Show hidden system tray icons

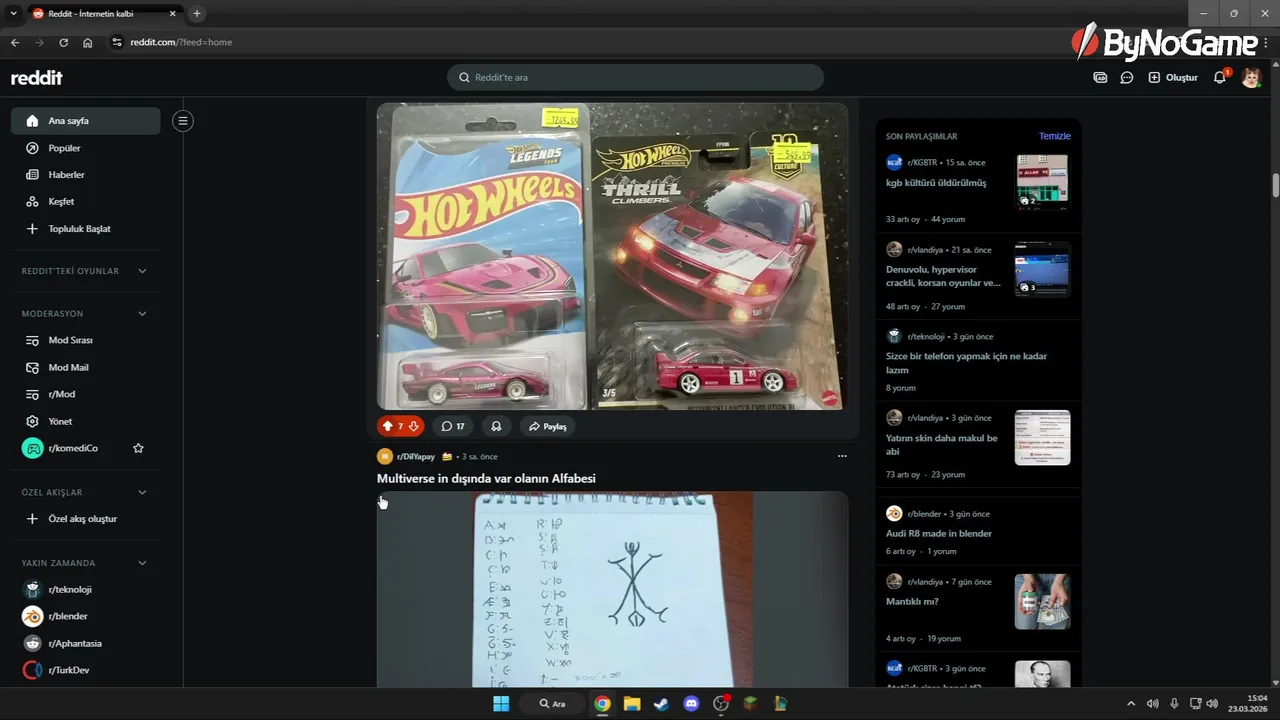pos(1131,703)
